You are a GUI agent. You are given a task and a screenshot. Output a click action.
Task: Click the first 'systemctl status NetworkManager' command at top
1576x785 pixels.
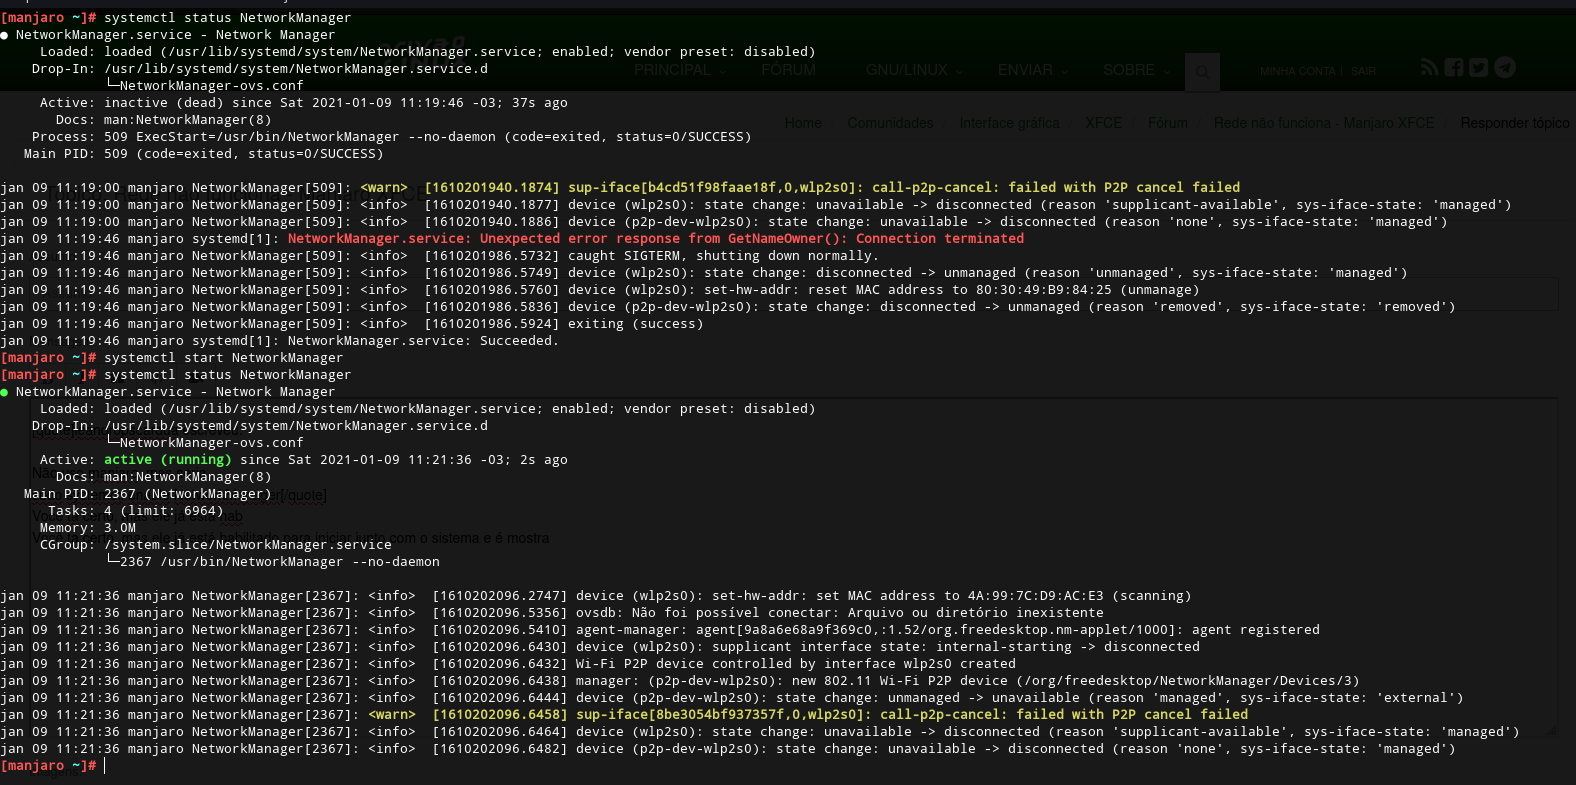227,18
